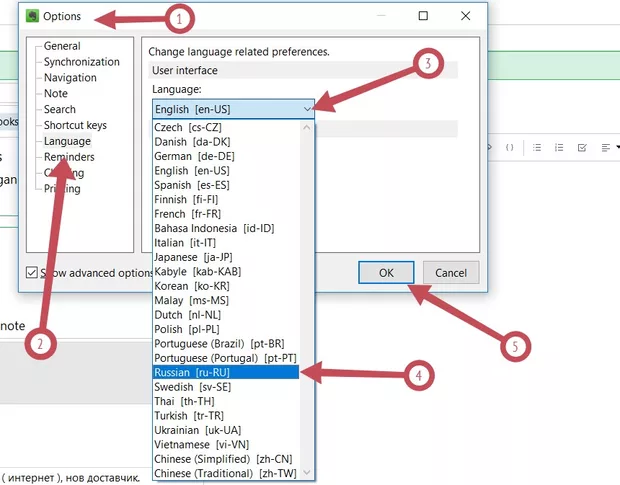The height and width of the screenshot is (485, 620).
Task: Choose Swedish [sv-SE] from language list
Action: (226, 387)
